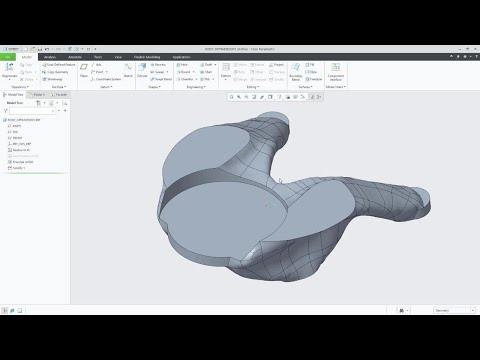This screenshot has width=480, height=360.
Task: Click Copy Geometry
Action: 55,72
